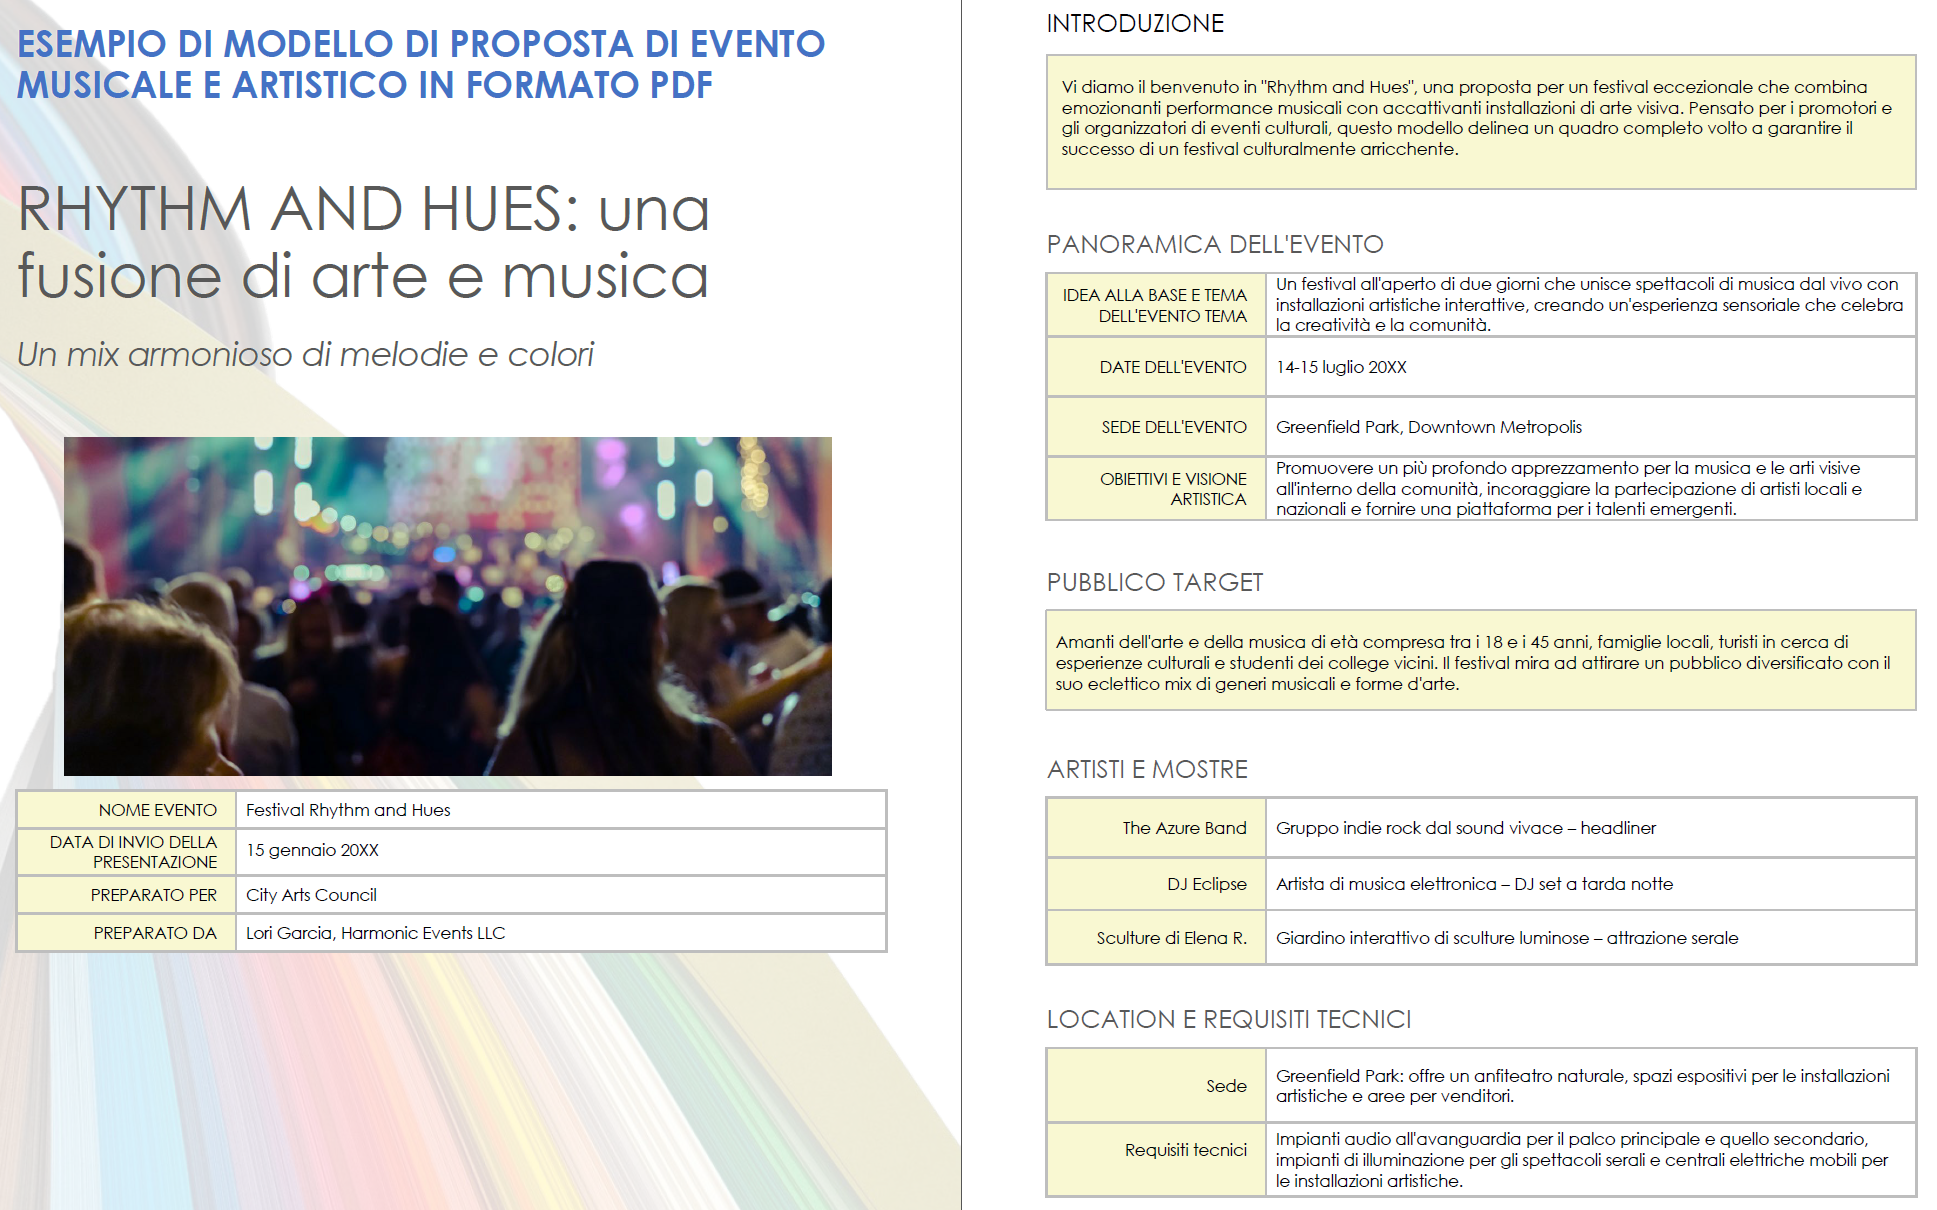Click "IDEA ALLA BASE E TEMA DELL'EVENTO" label
The image size is (1937, 1210).
click(x=1156, y=305)
